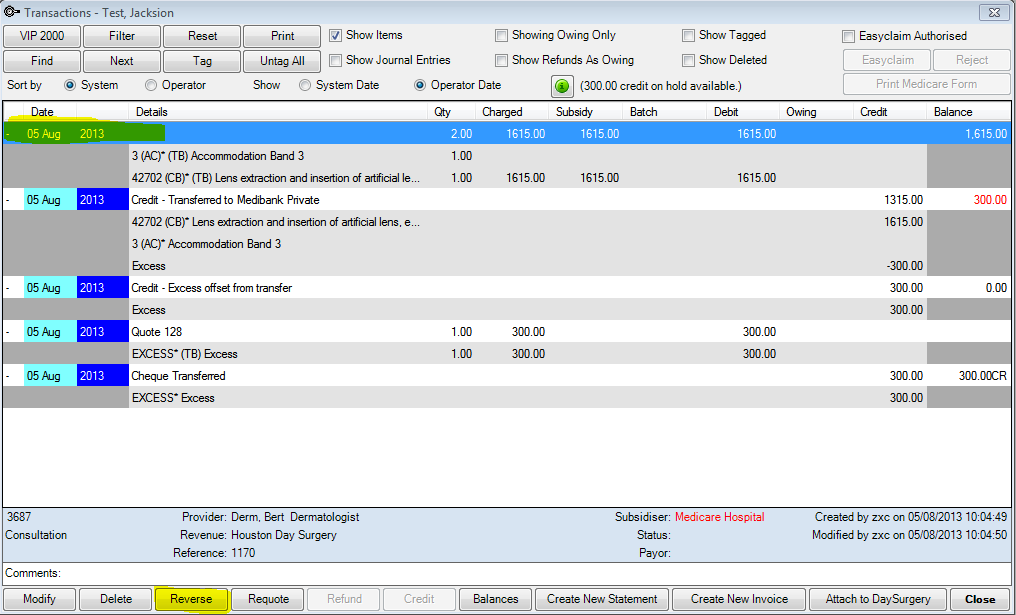Click into the Comments field
This screenshot has width=1016, height=615.
tap(537, 574)
